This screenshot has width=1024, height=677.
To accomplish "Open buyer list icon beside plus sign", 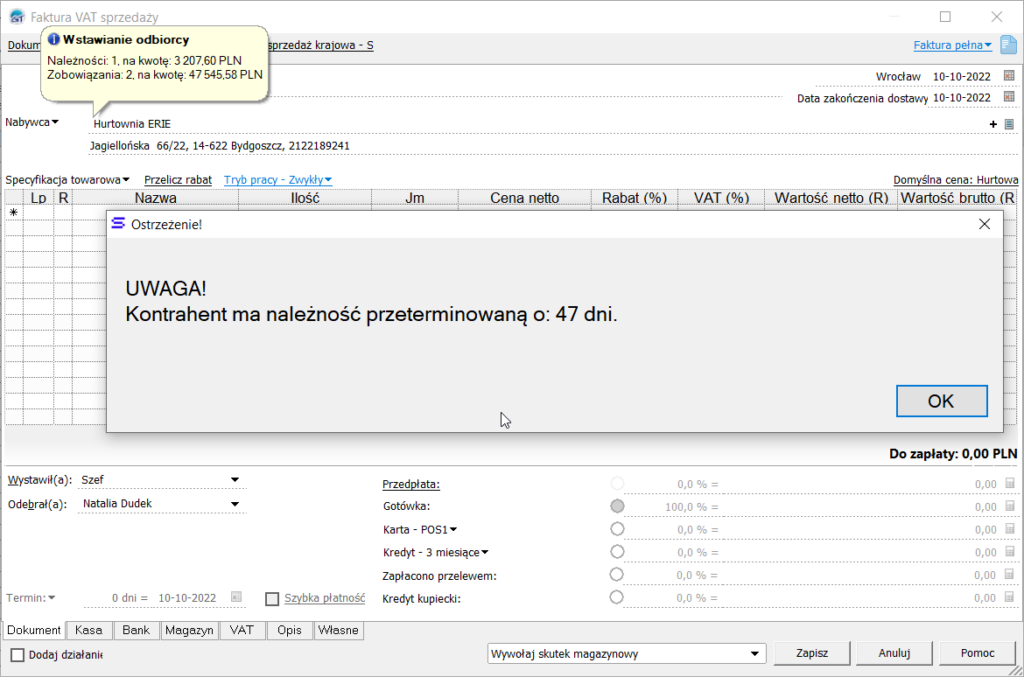I will tap(1009, 124).
